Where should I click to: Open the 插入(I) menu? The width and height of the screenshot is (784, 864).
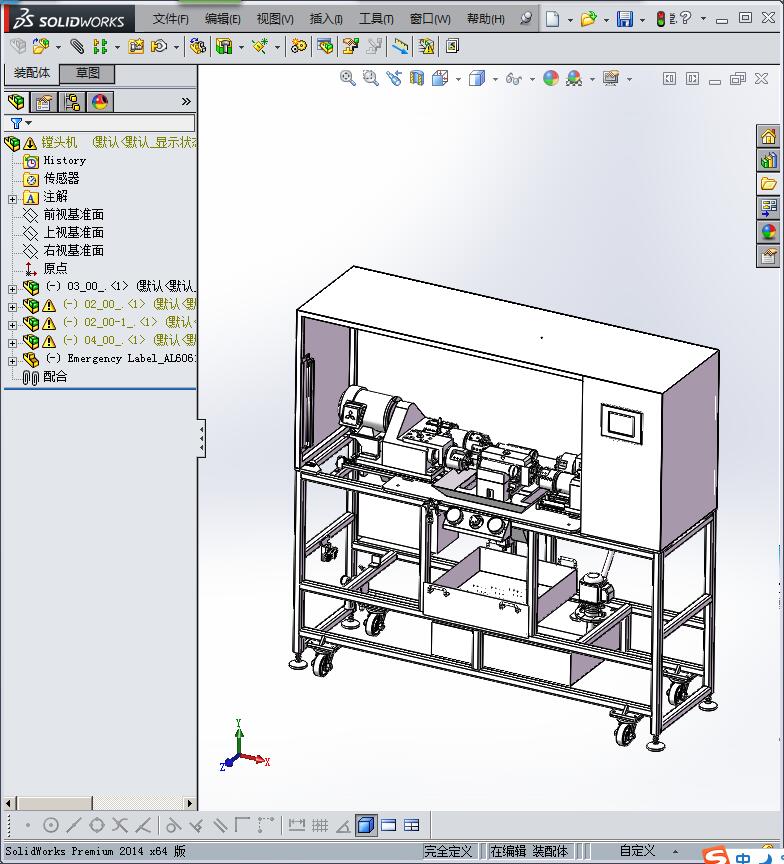click(x=326, y=19)
